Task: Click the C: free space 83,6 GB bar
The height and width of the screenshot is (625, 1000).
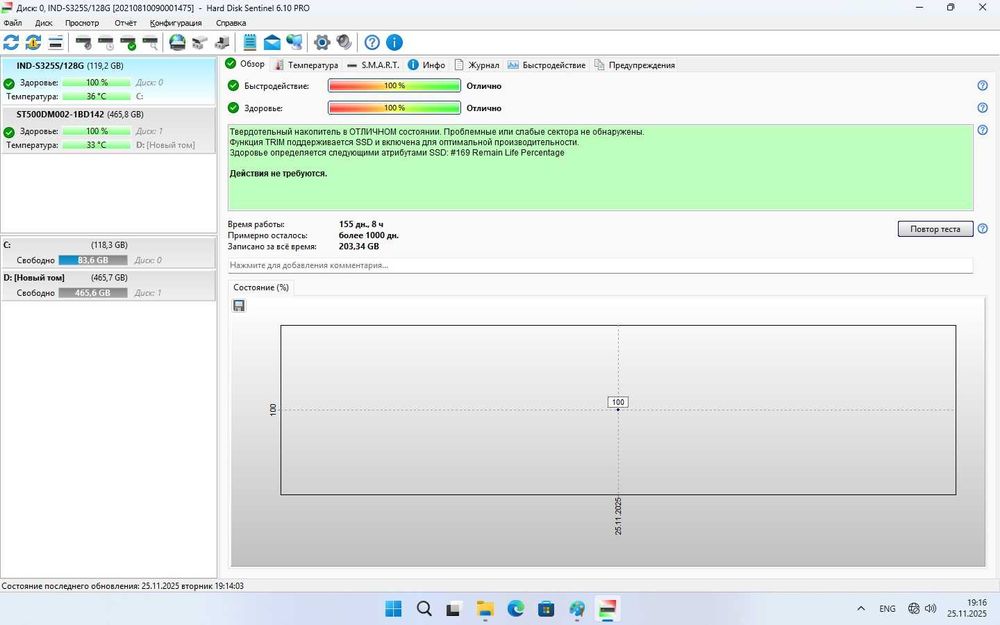Action: click(x=93, y=260)
